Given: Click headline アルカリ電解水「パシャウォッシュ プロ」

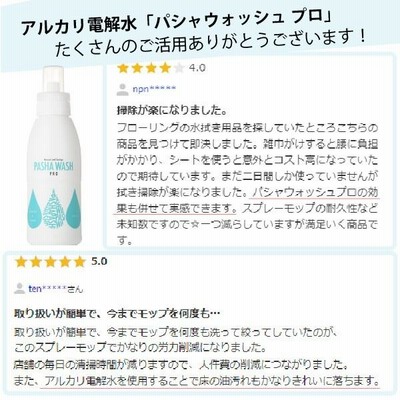Looking at the screenshot, I should point(175,24).
